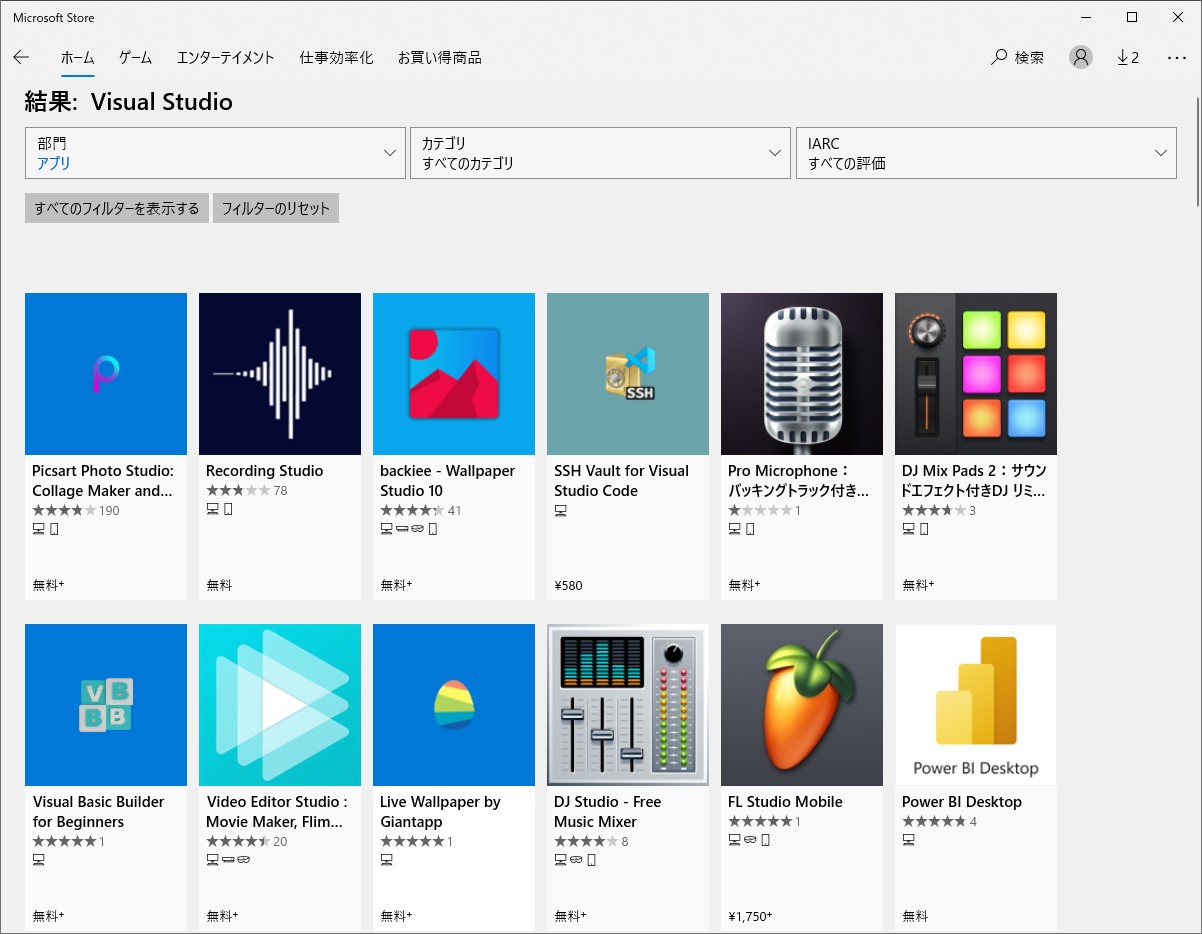Select the Power BI Desktop app icon
The width and height of the screenshot is (1202, 934).
click(975, 704)
